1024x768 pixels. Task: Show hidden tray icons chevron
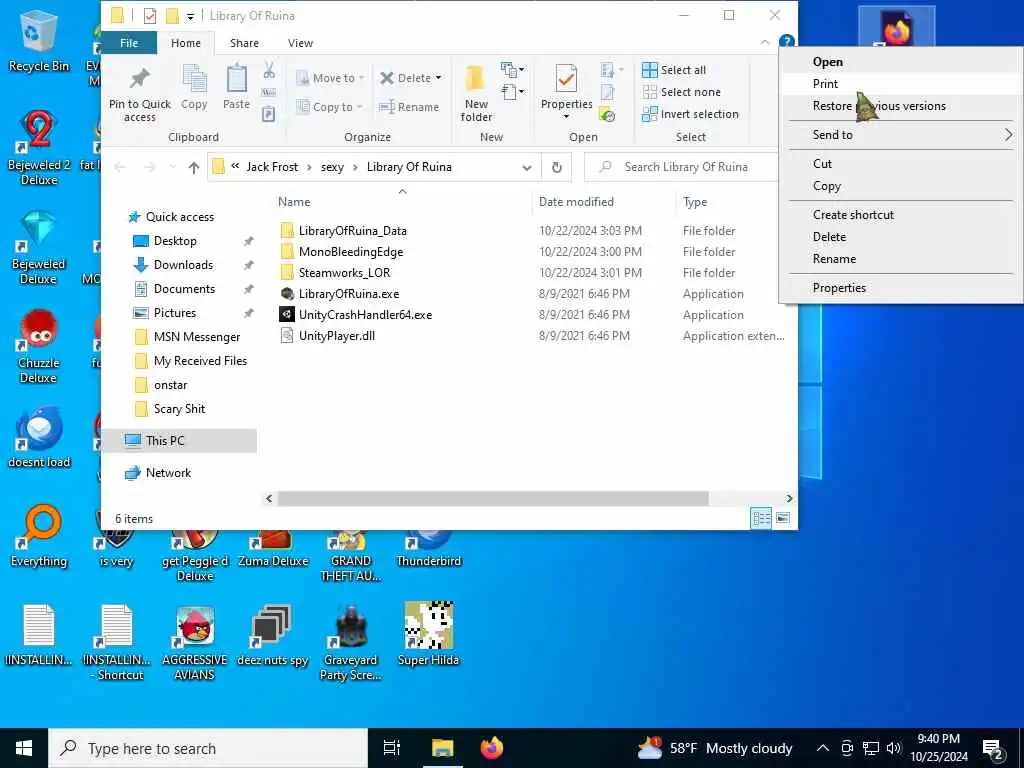click(823, 748)
